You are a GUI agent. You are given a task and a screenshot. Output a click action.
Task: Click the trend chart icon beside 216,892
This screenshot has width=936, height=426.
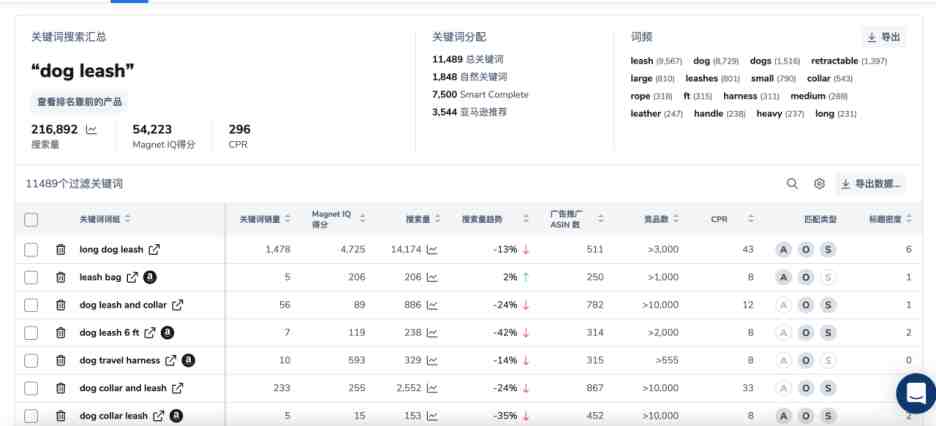click(91, 129)
